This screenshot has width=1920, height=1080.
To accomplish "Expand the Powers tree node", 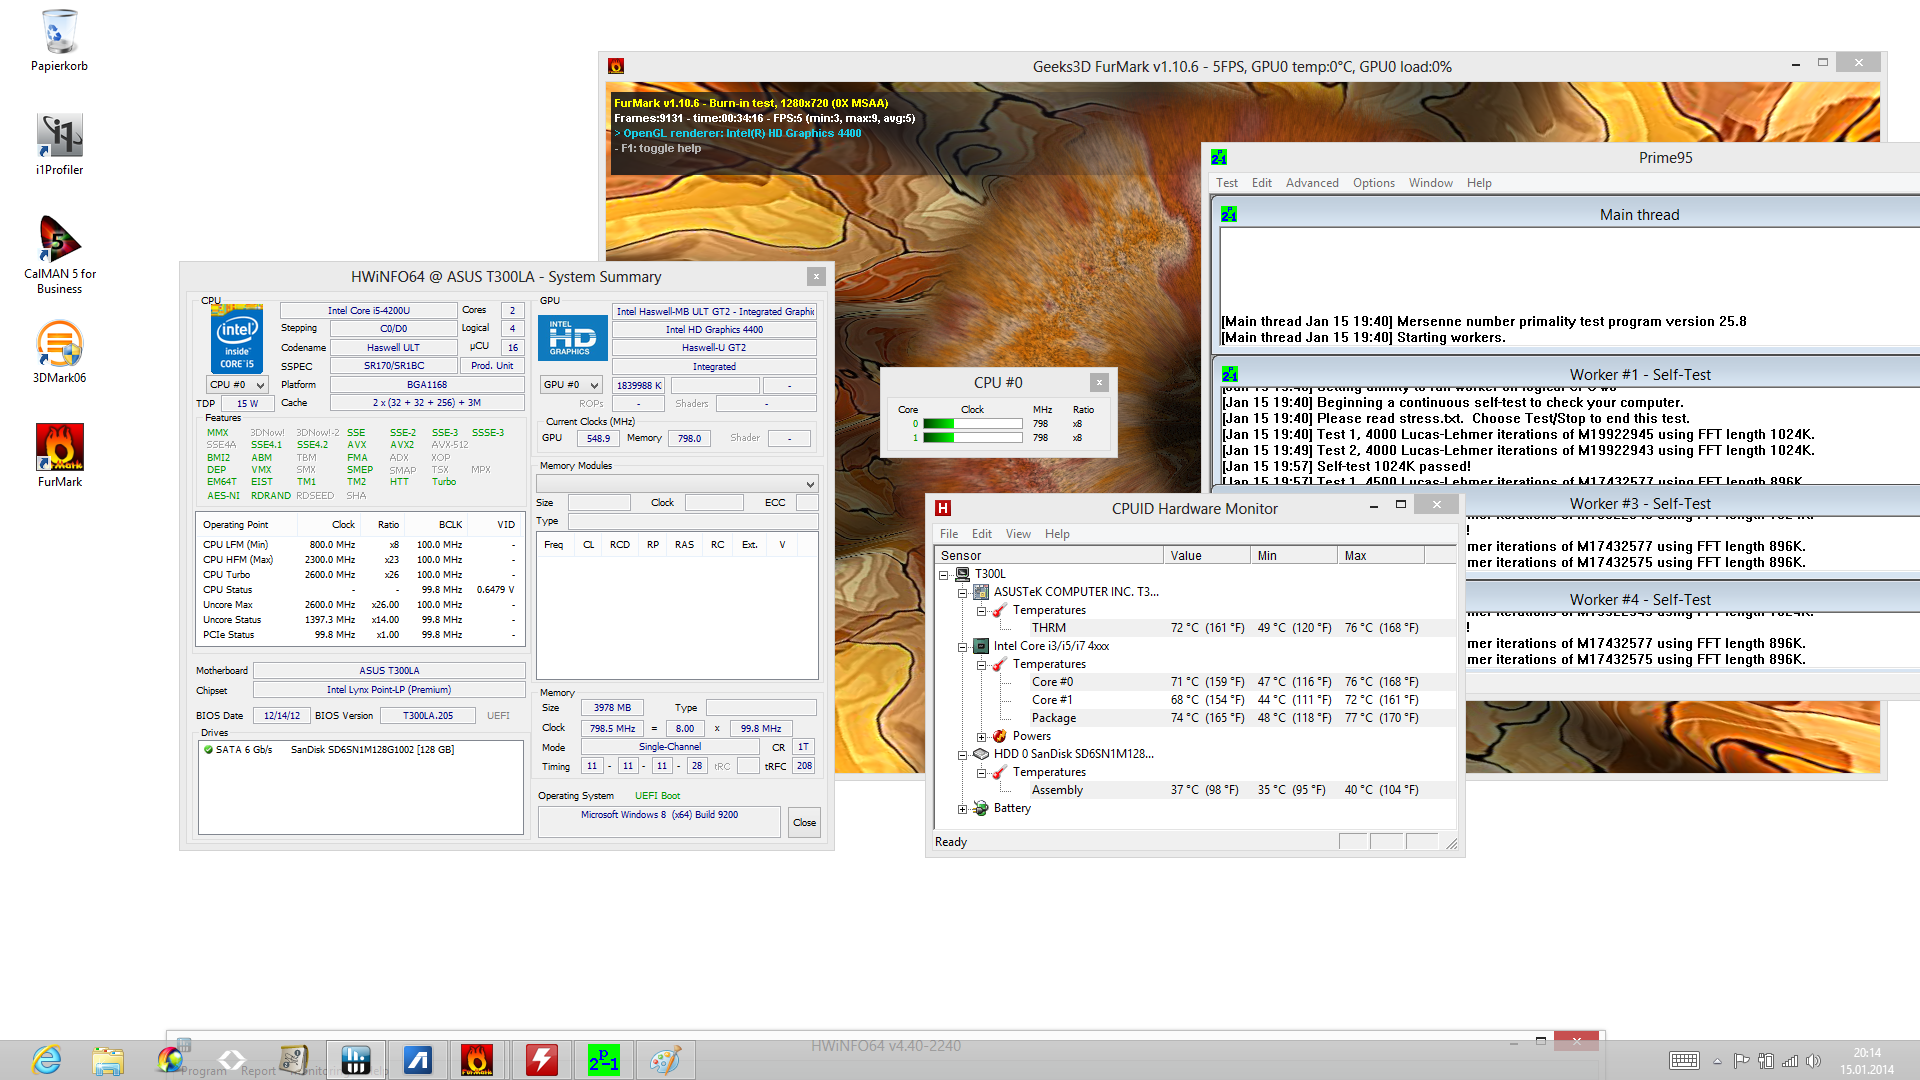I will [x=981, y=737].
